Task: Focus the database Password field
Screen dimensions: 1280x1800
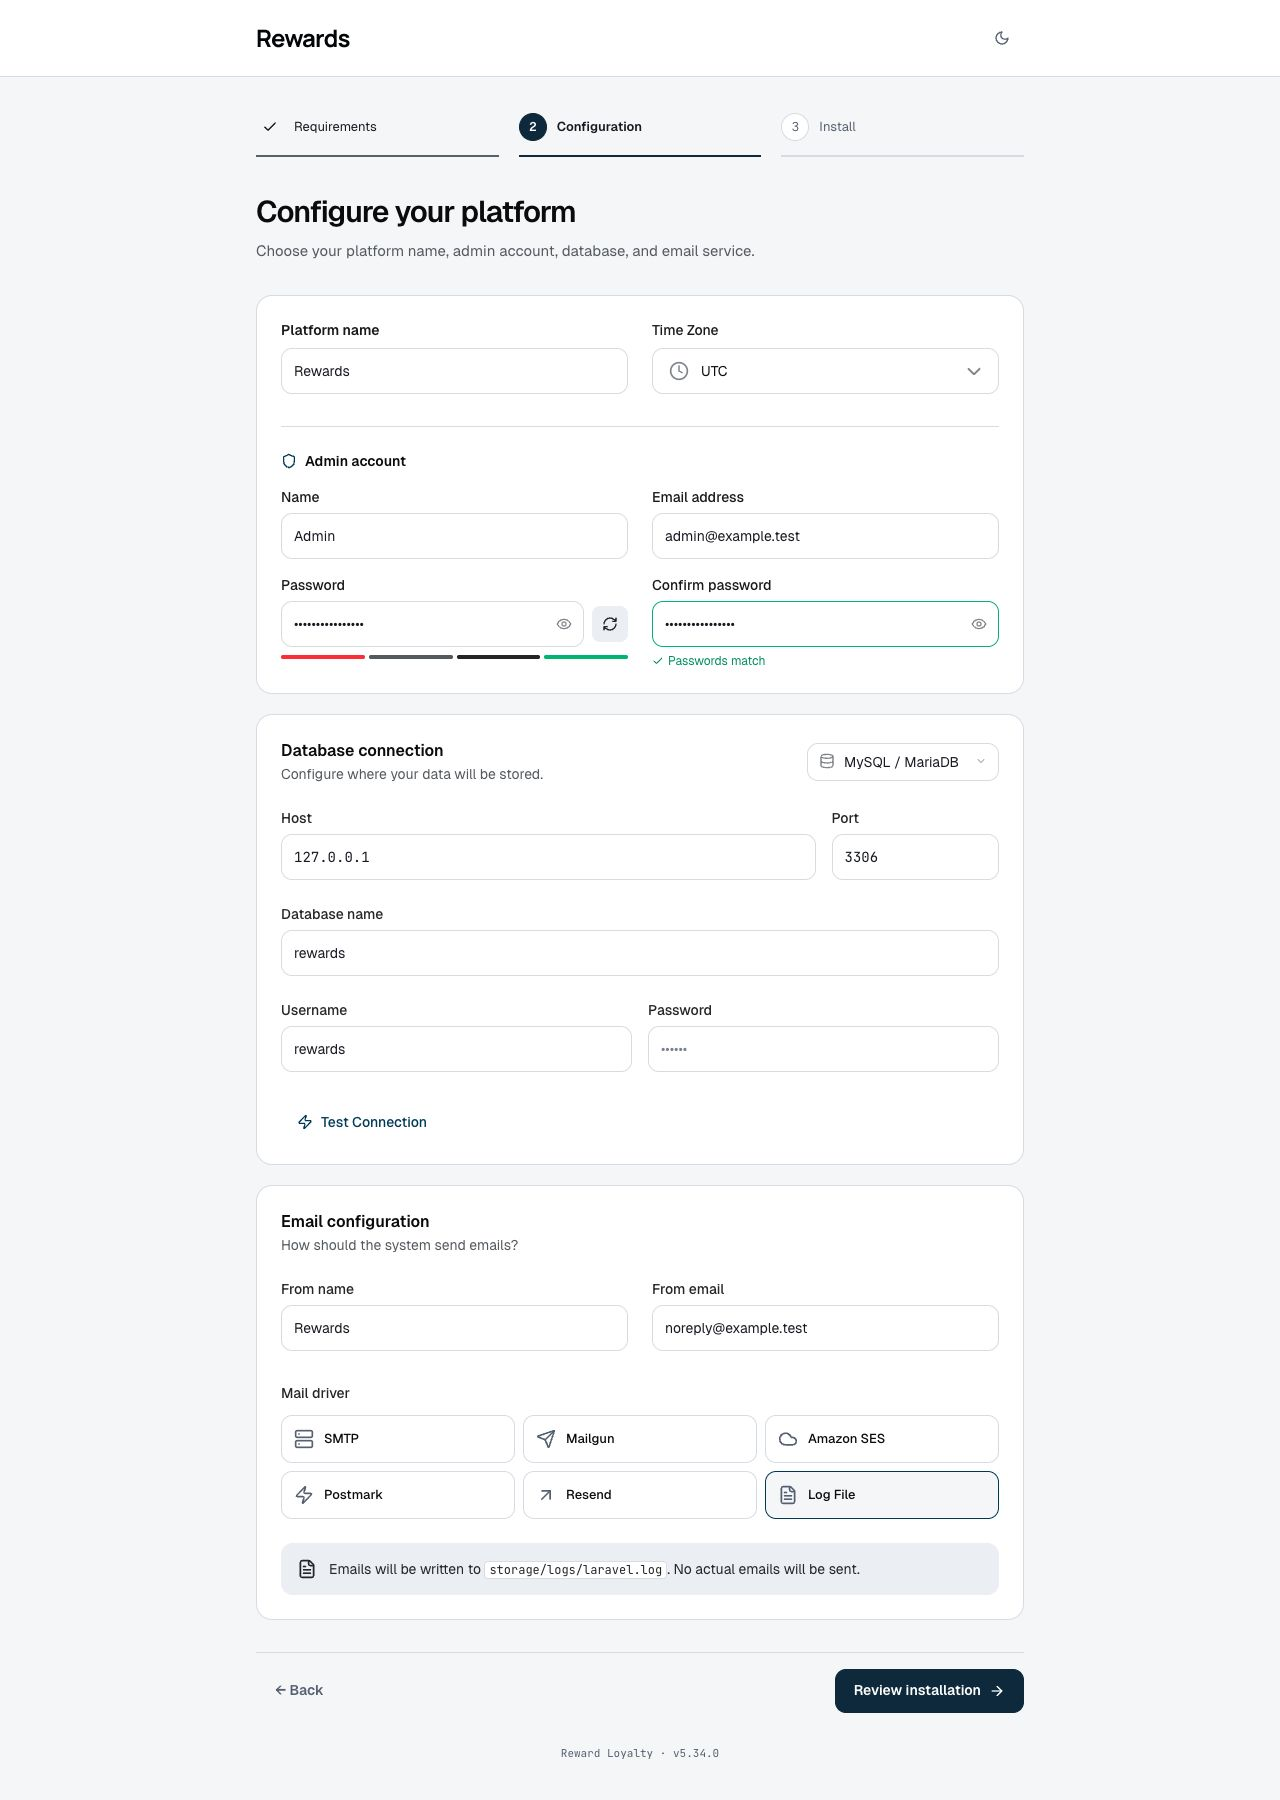Action: (x=823, y=1049)
